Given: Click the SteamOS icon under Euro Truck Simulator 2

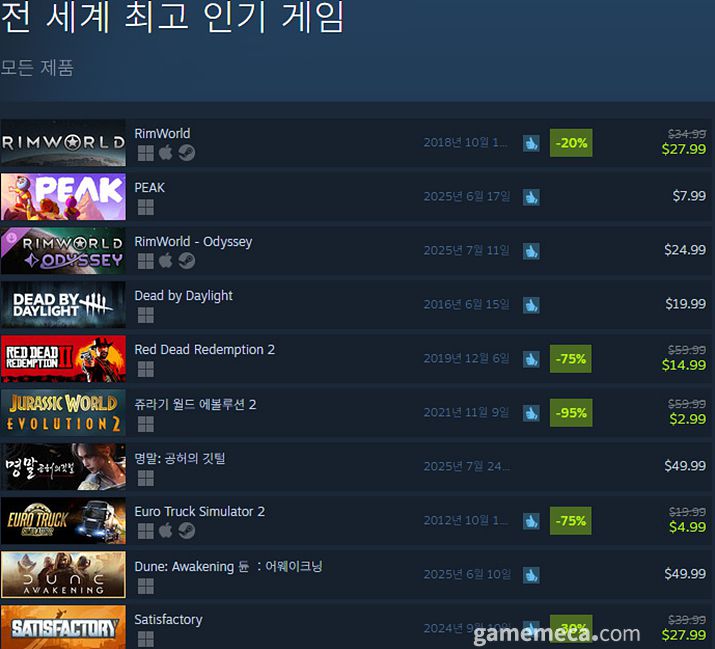Looking at the screenshot, I should point(187,530).
